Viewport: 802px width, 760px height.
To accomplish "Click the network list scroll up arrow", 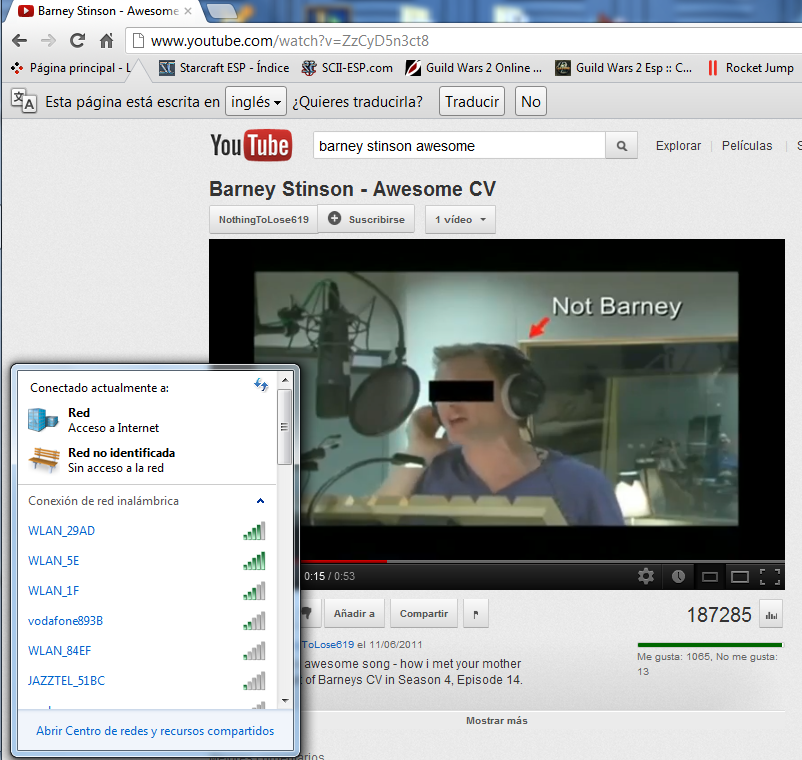I will click(285, 380).
